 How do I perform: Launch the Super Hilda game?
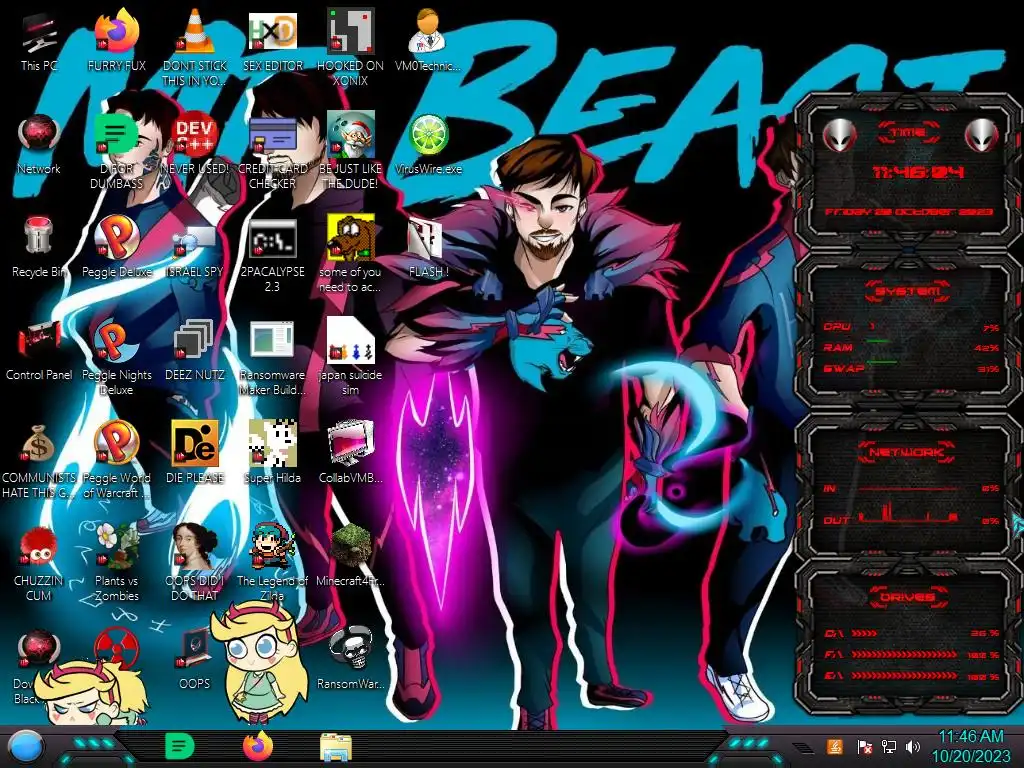click(272, 452)
